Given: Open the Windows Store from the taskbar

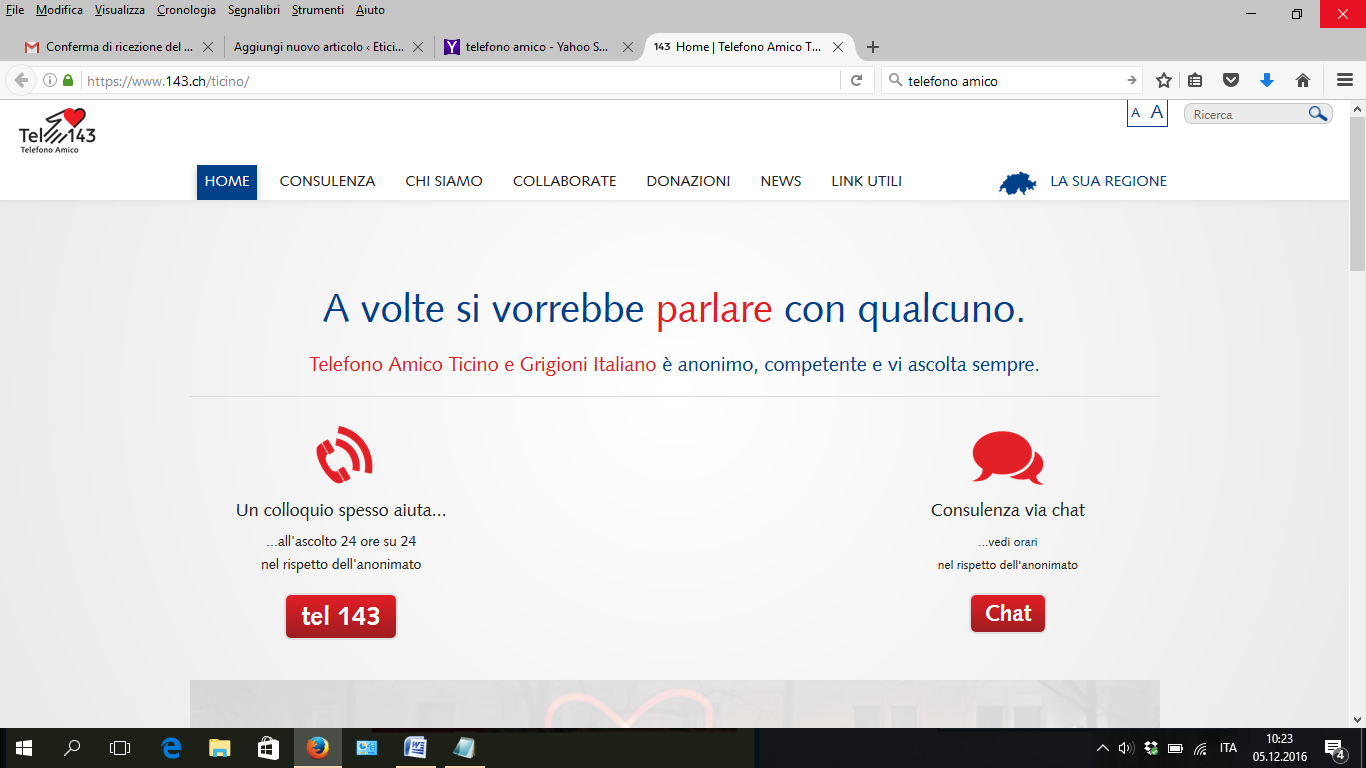Looking at the screenshot, I should click(x=269, y=747).
